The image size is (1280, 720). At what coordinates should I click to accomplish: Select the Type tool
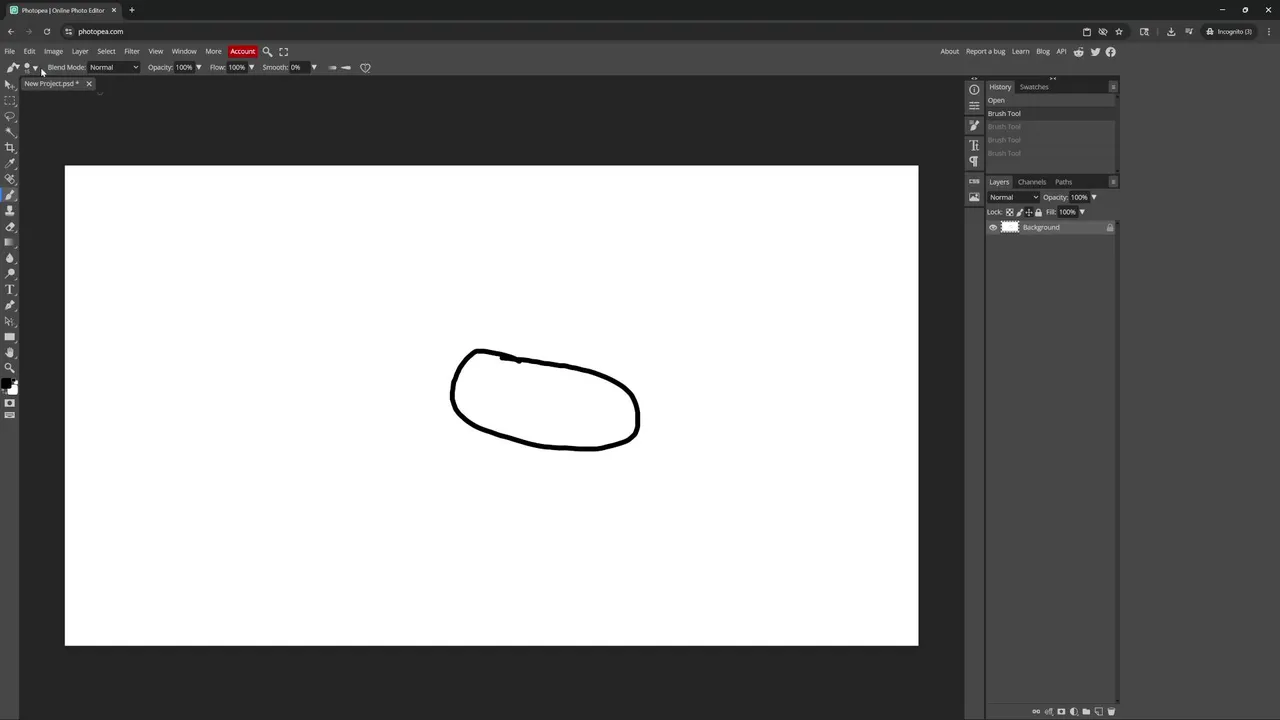10,290
